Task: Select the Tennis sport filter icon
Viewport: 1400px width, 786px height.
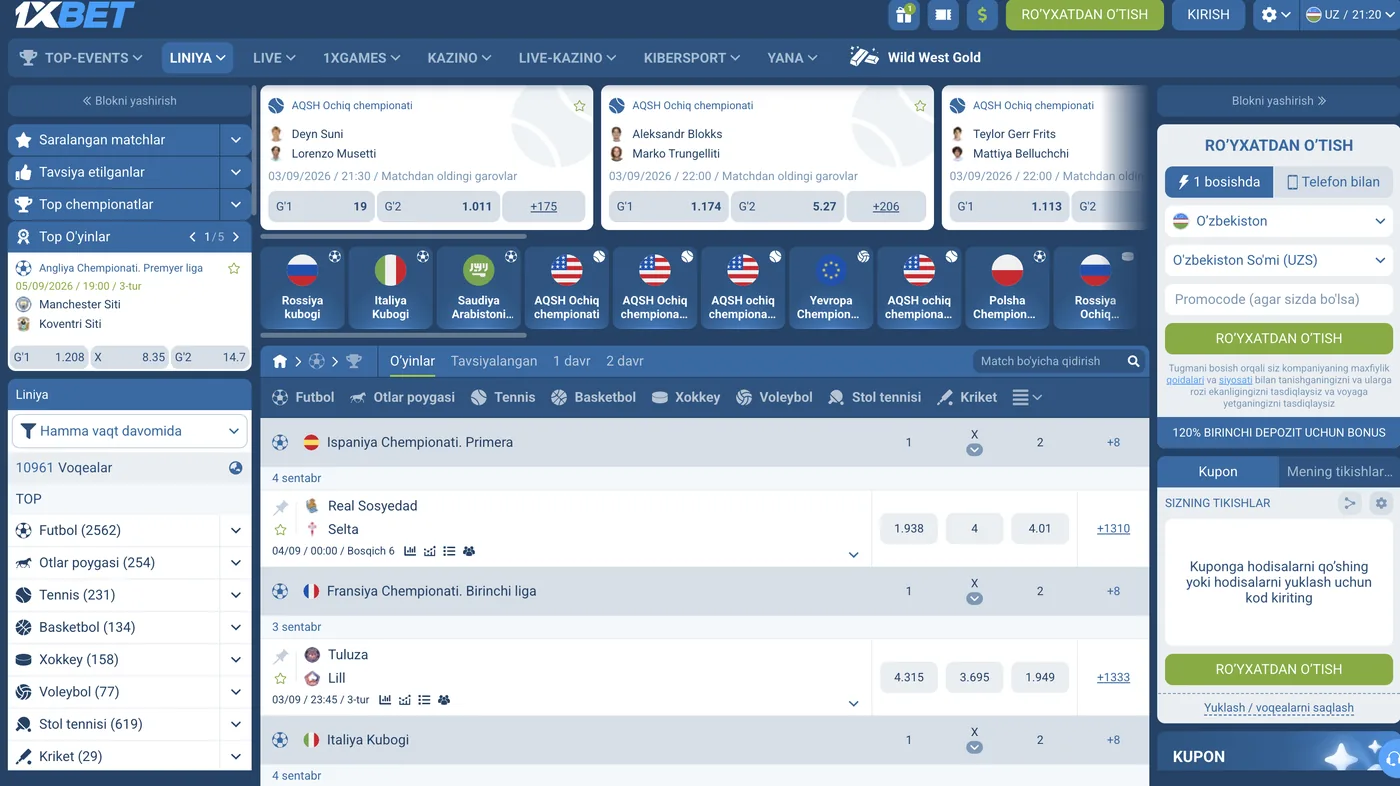Action: click(x=478, y=397)
